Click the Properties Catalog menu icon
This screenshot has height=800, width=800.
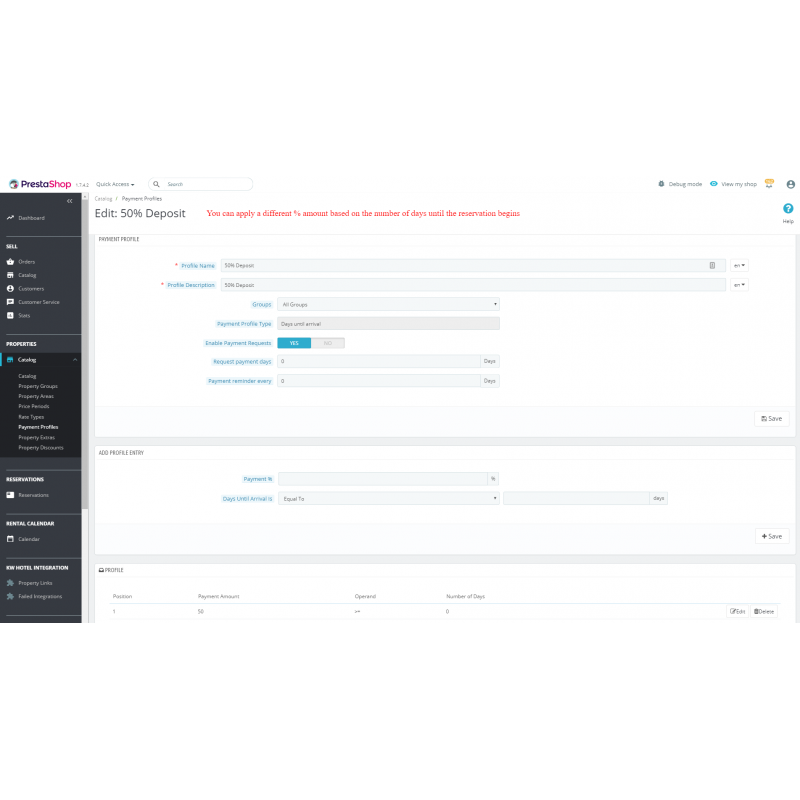point(10,360)
